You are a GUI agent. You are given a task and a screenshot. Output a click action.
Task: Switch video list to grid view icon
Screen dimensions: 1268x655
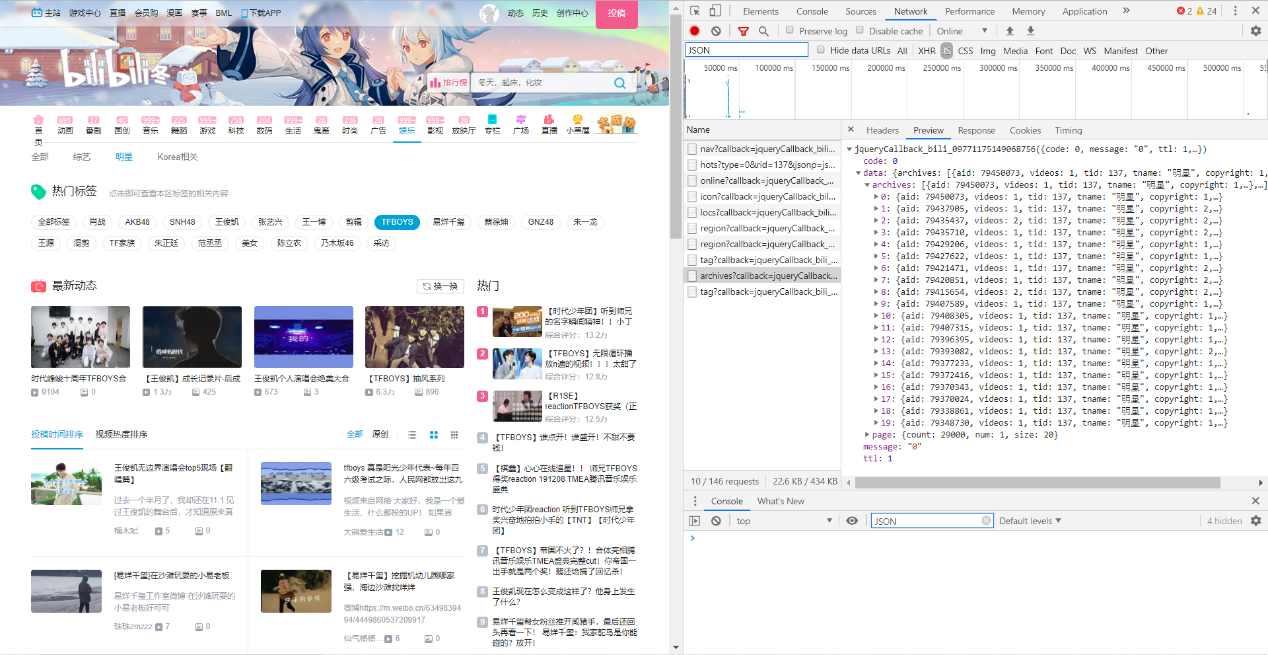(x=434, y=435)
